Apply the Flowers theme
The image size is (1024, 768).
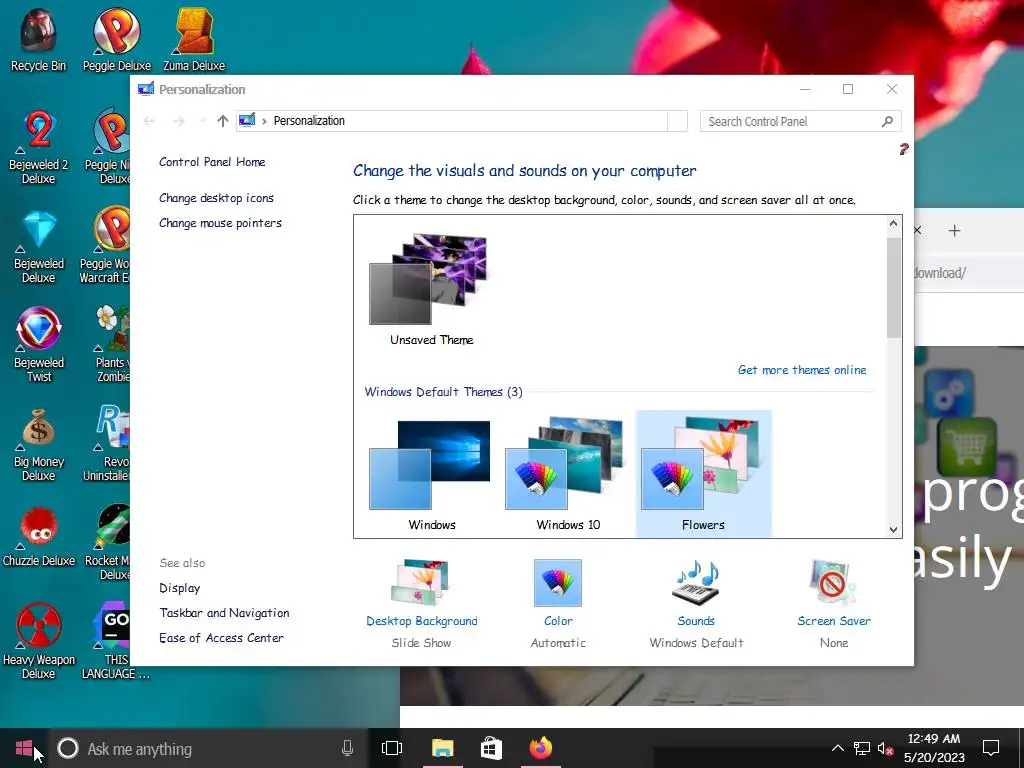coord(703,474)
